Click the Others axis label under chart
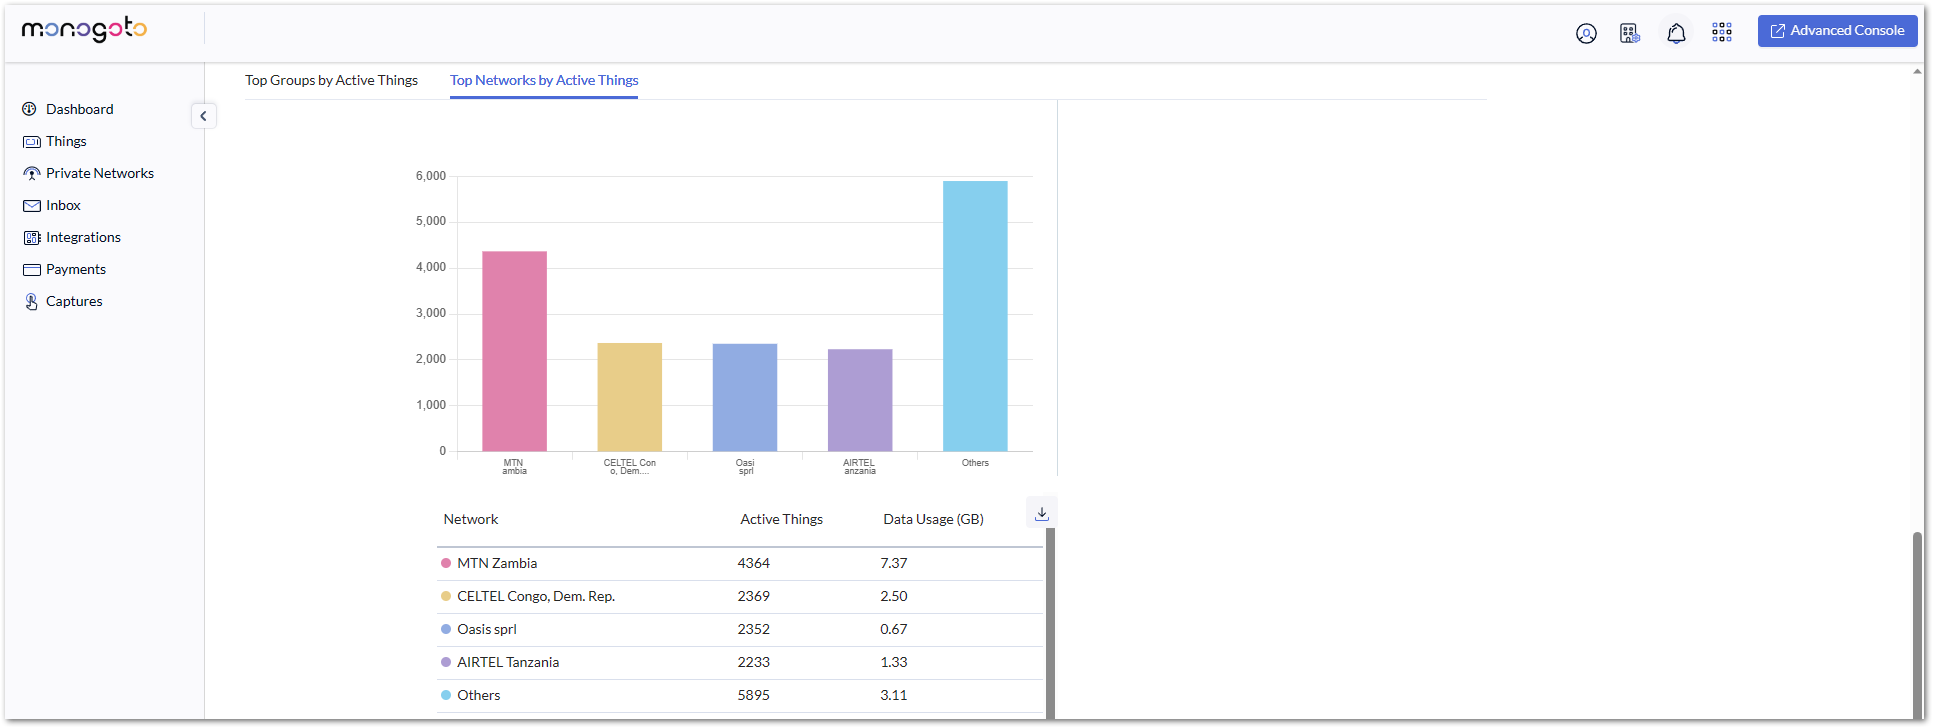 [x=975, y=463]
